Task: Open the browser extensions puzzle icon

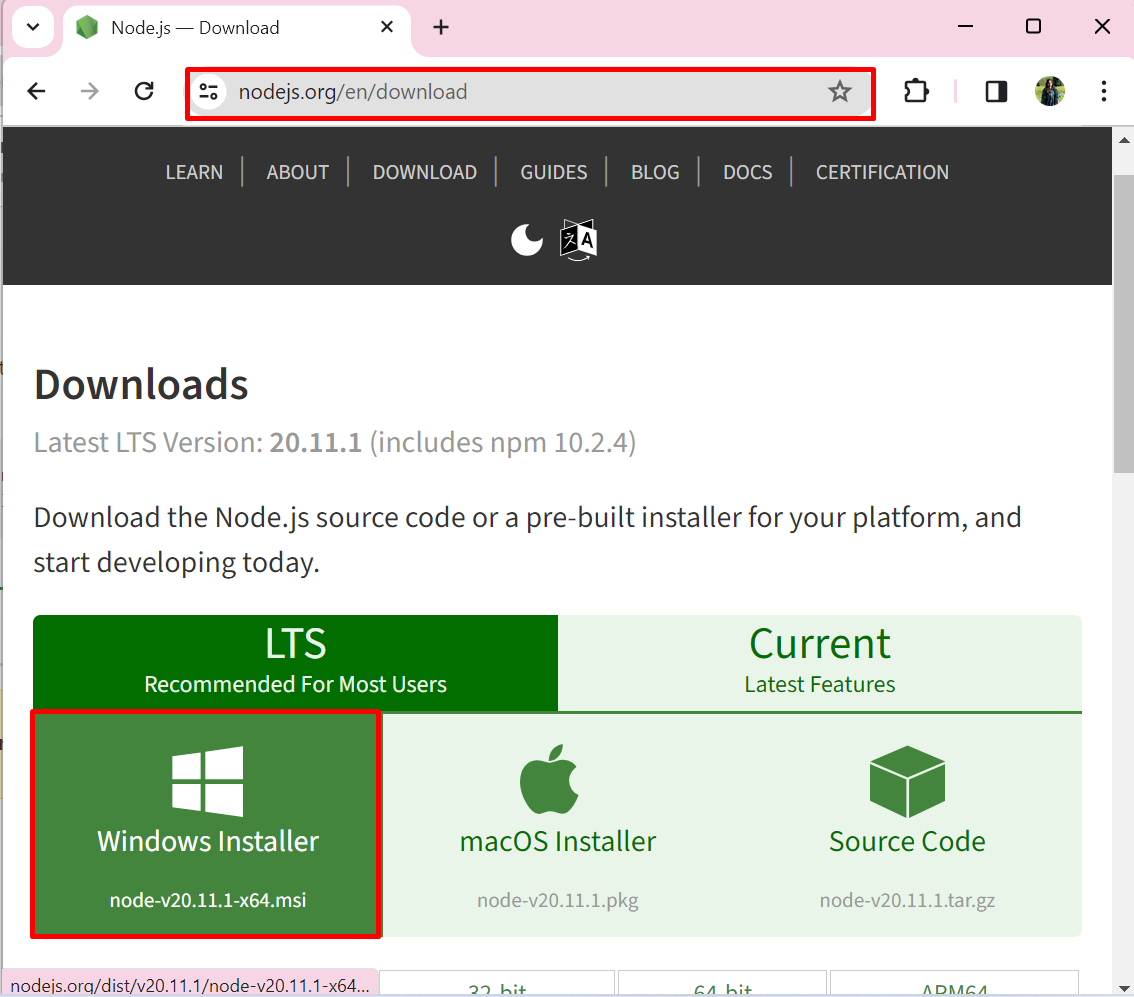Action: pos(916,91)
